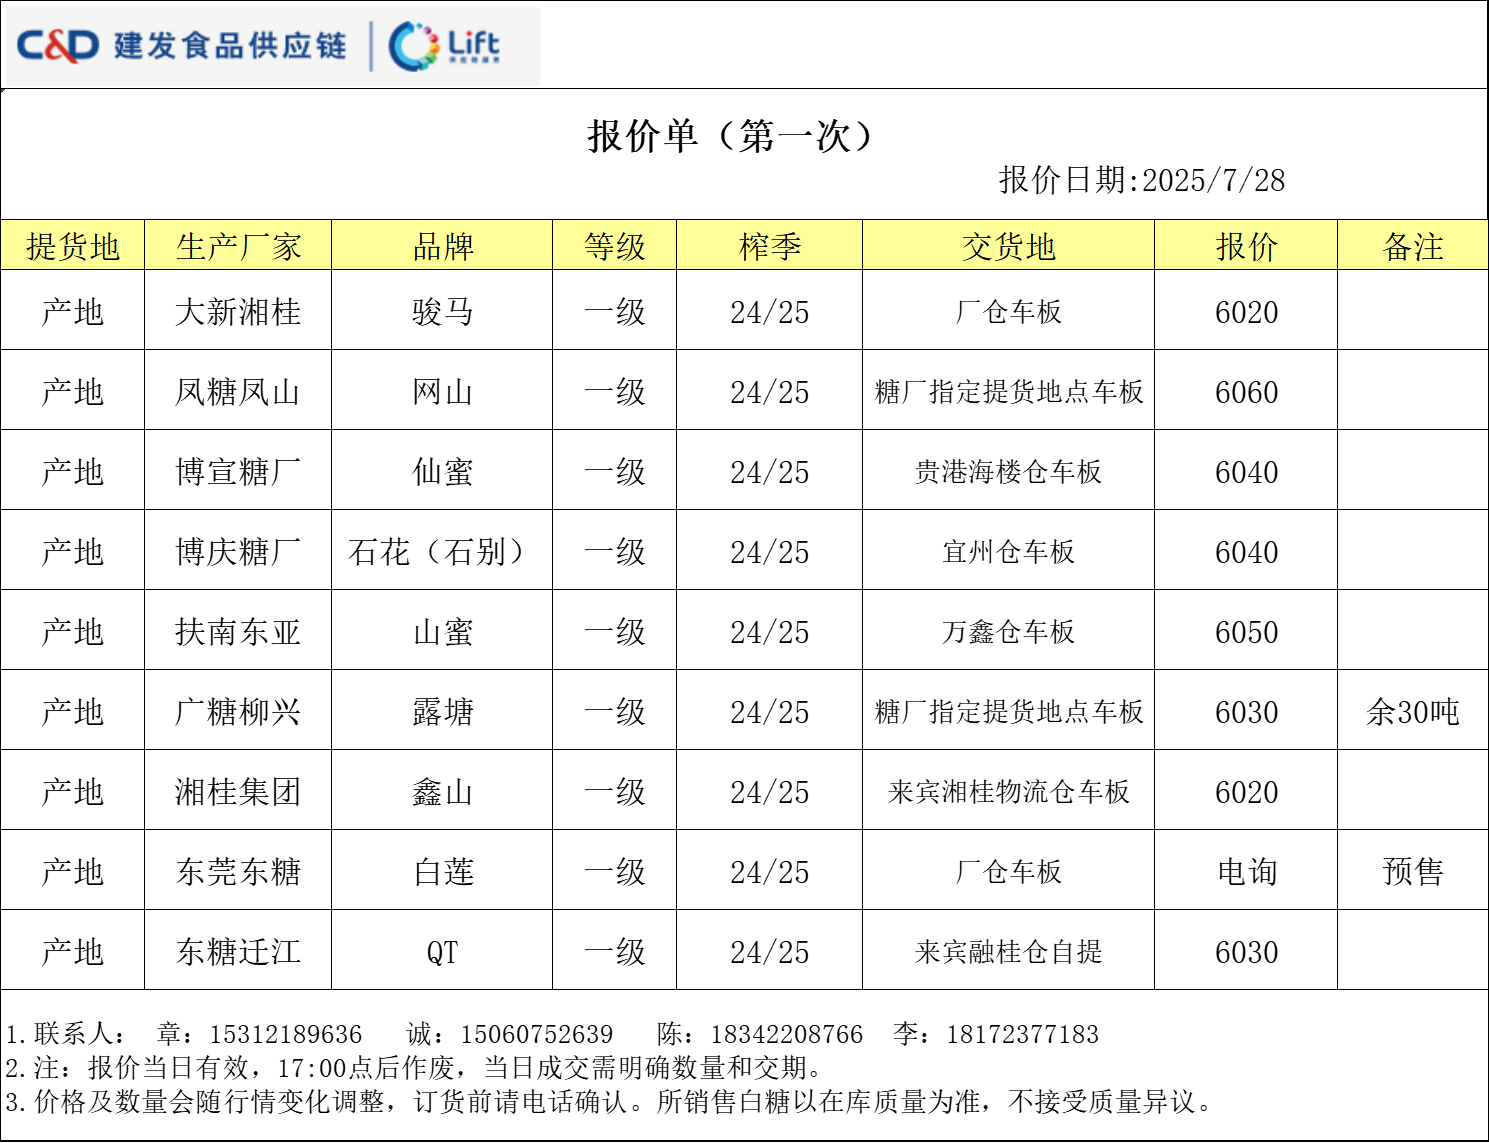Click the 6060 price for 凤糖凤山
Image resolution: width=1489 pixels, height=1143 pixels.
pyautogui.click(x=1246, y=392)
